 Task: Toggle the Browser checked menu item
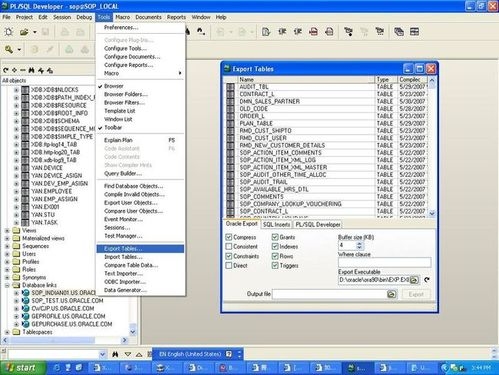(140, 86)
